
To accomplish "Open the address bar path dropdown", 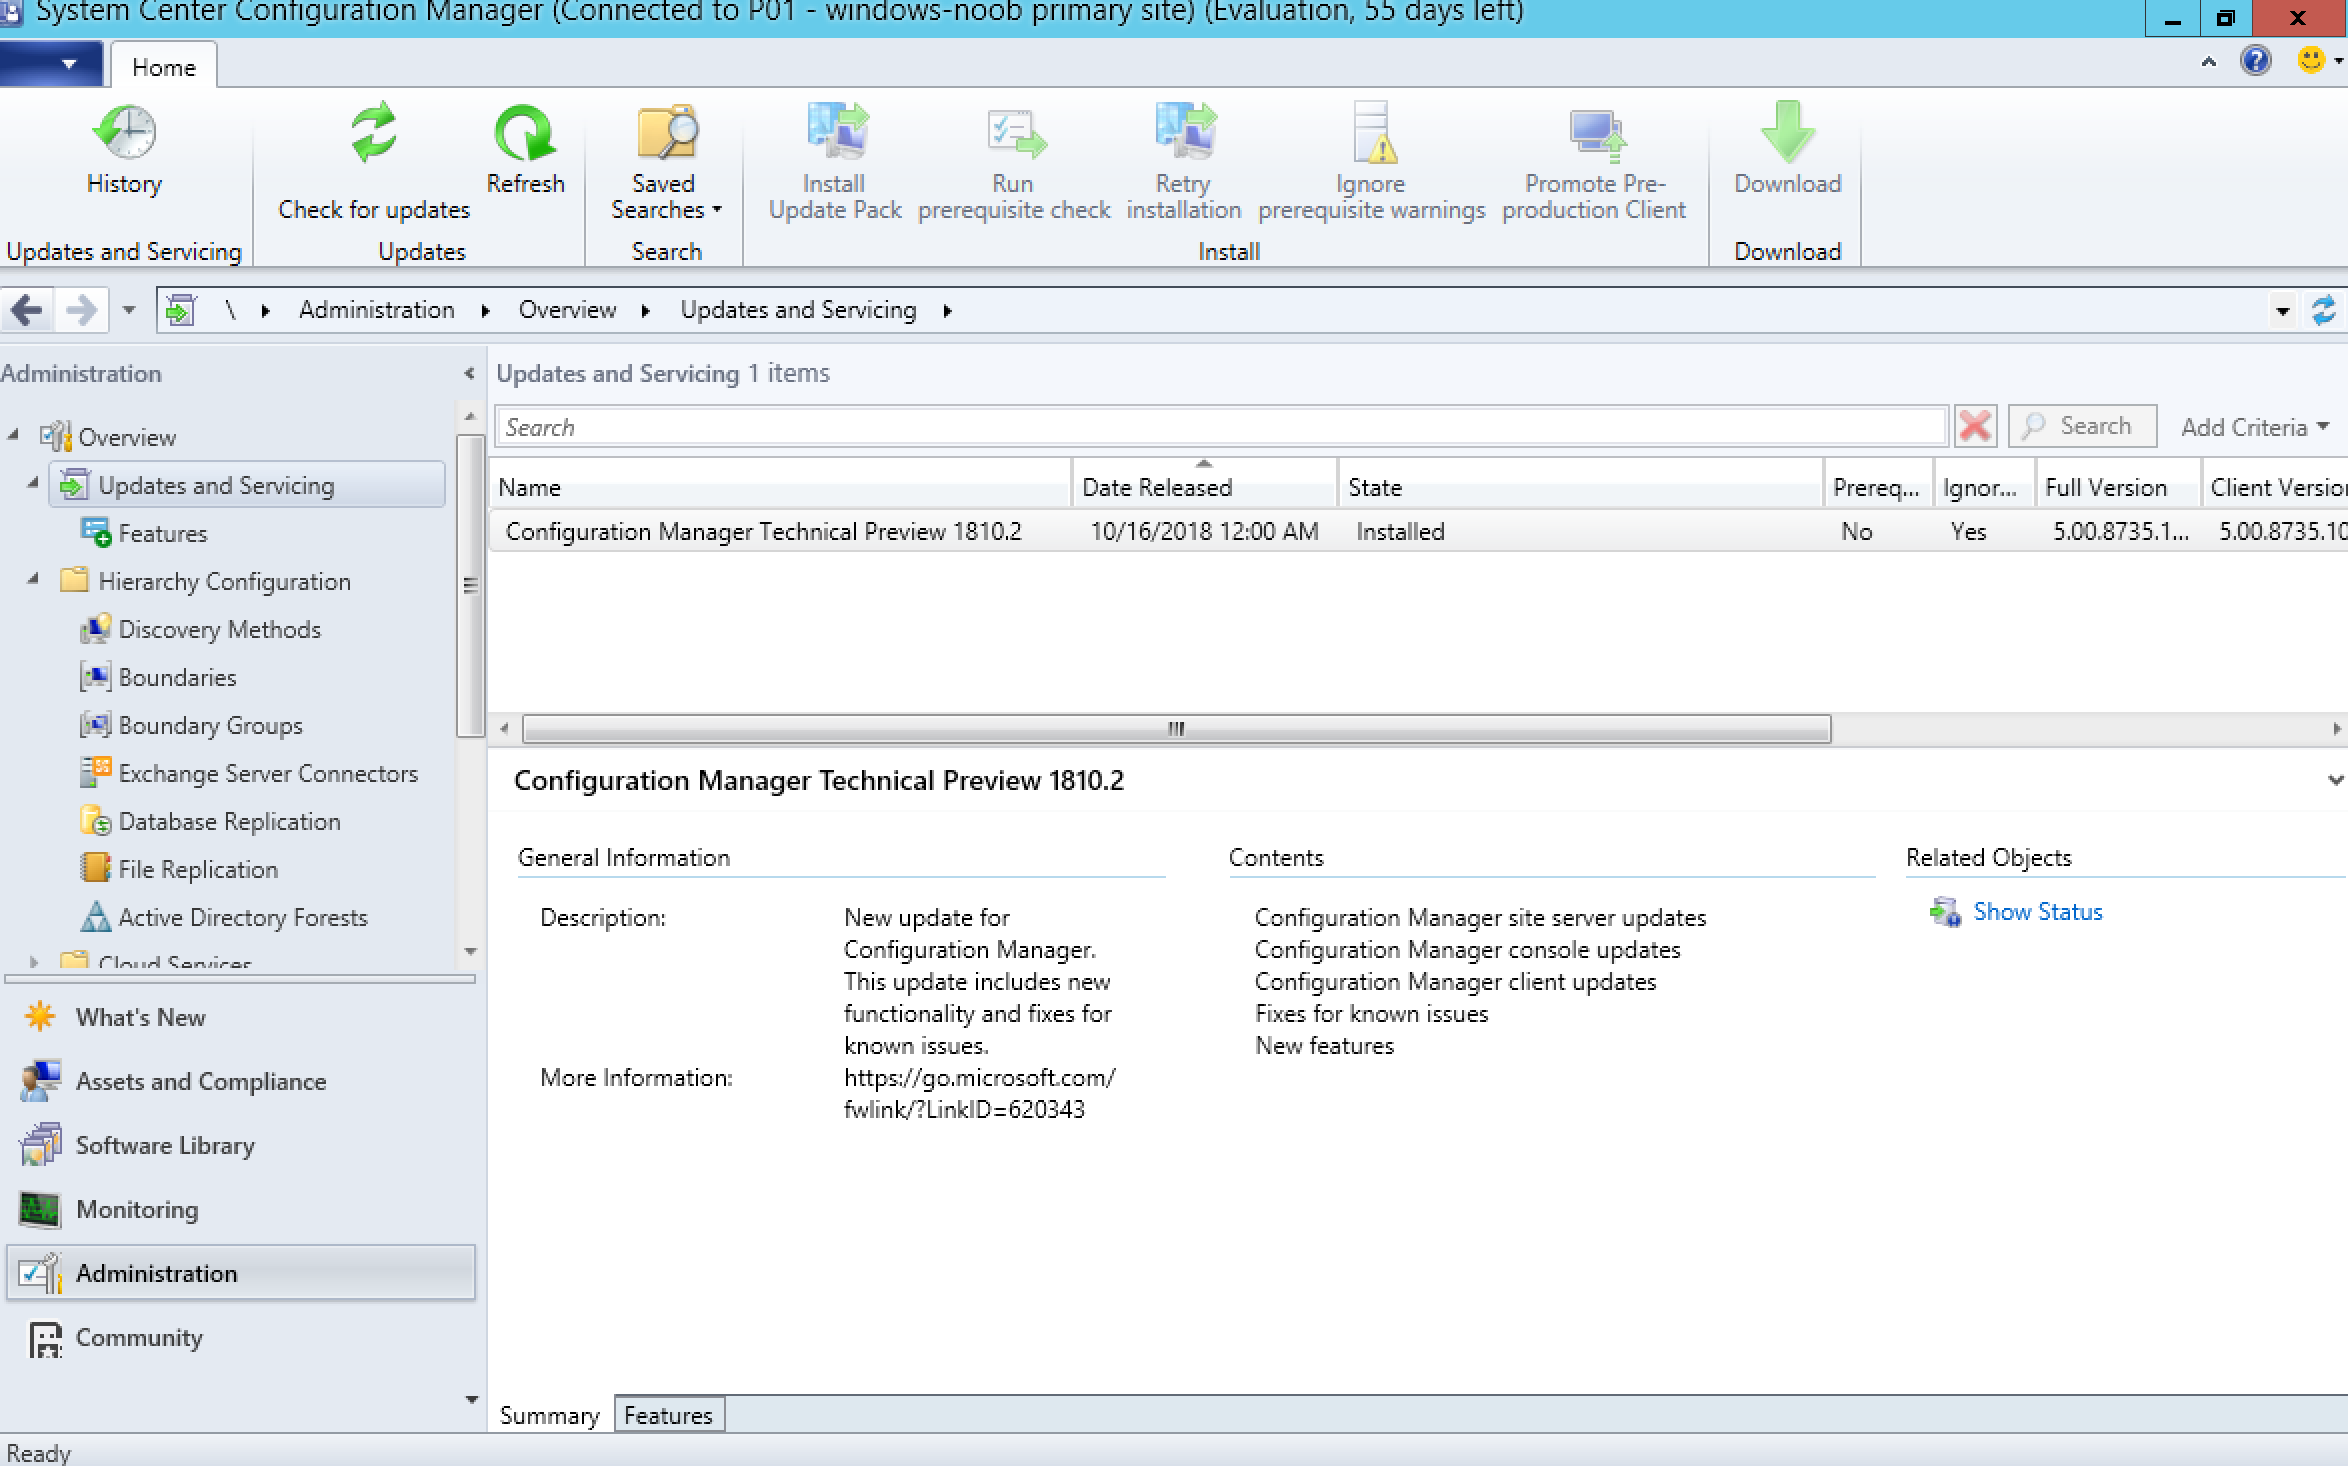I will (2283, 311).
